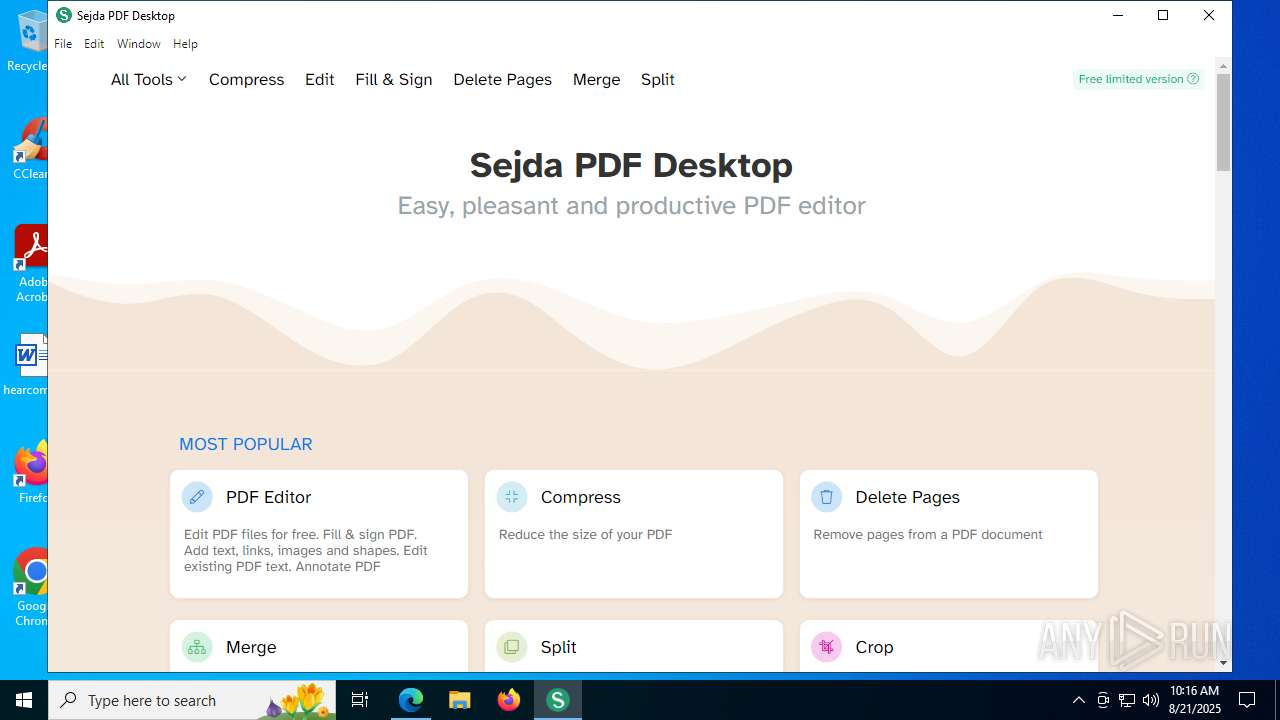Viewport: 1280px width, 720px height.
Task: Open the Compress card title
Action: 580,497
